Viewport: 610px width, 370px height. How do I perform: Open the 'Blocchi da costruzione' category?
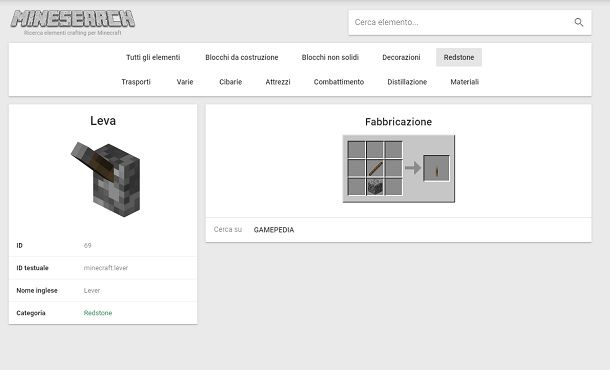pyautogui.click(x=242, y=57)
